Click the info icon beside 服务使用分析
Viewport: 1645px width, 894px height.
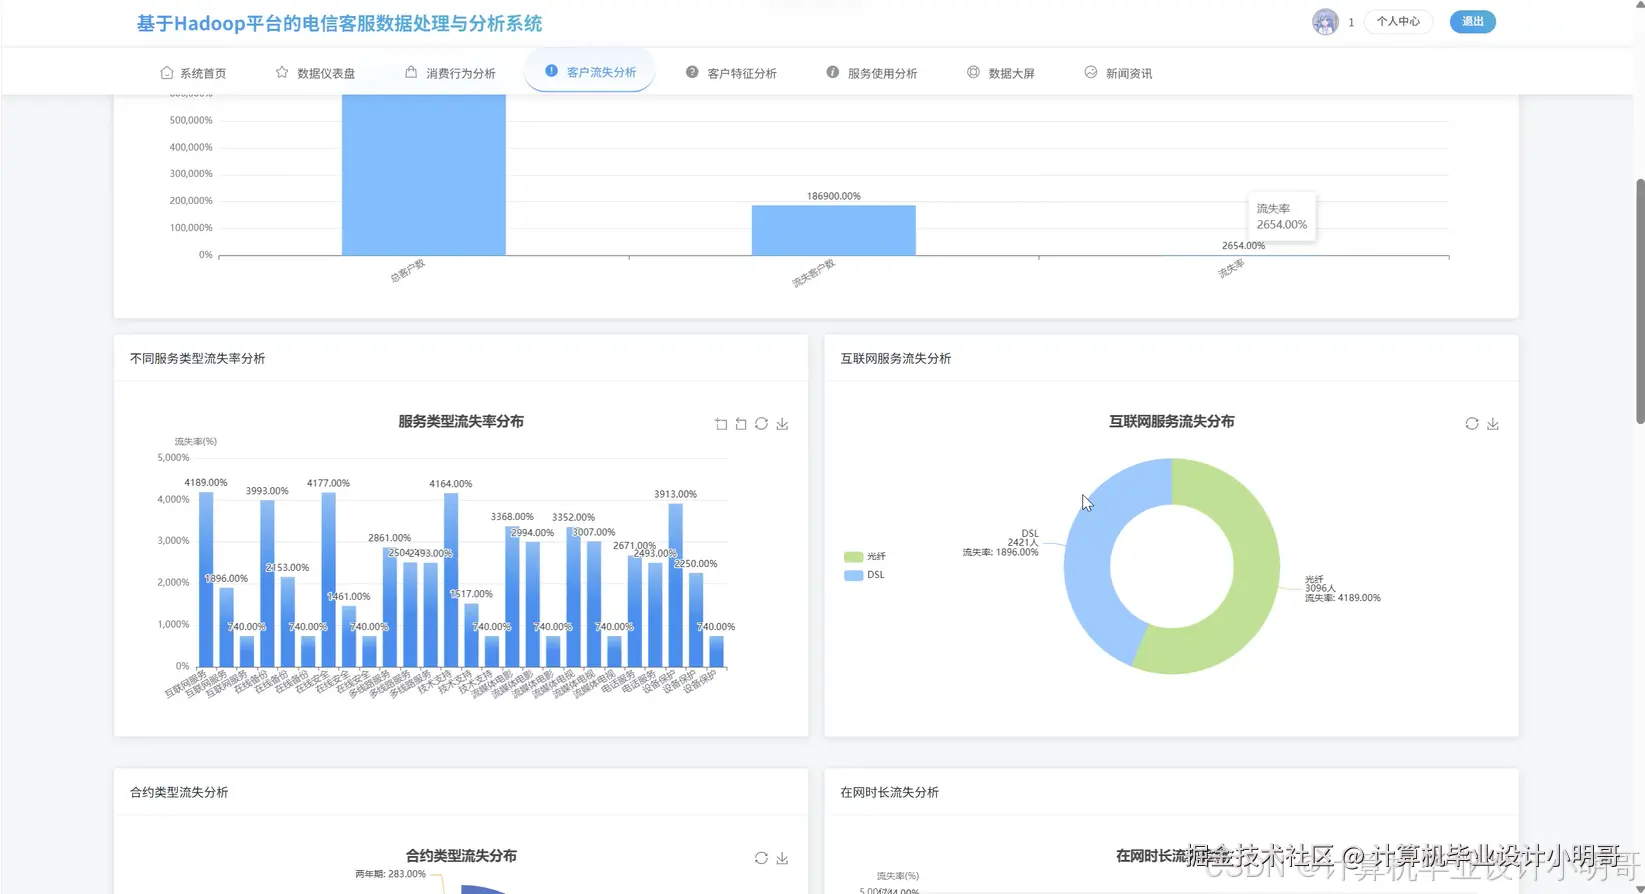click(x=832, y=72)
